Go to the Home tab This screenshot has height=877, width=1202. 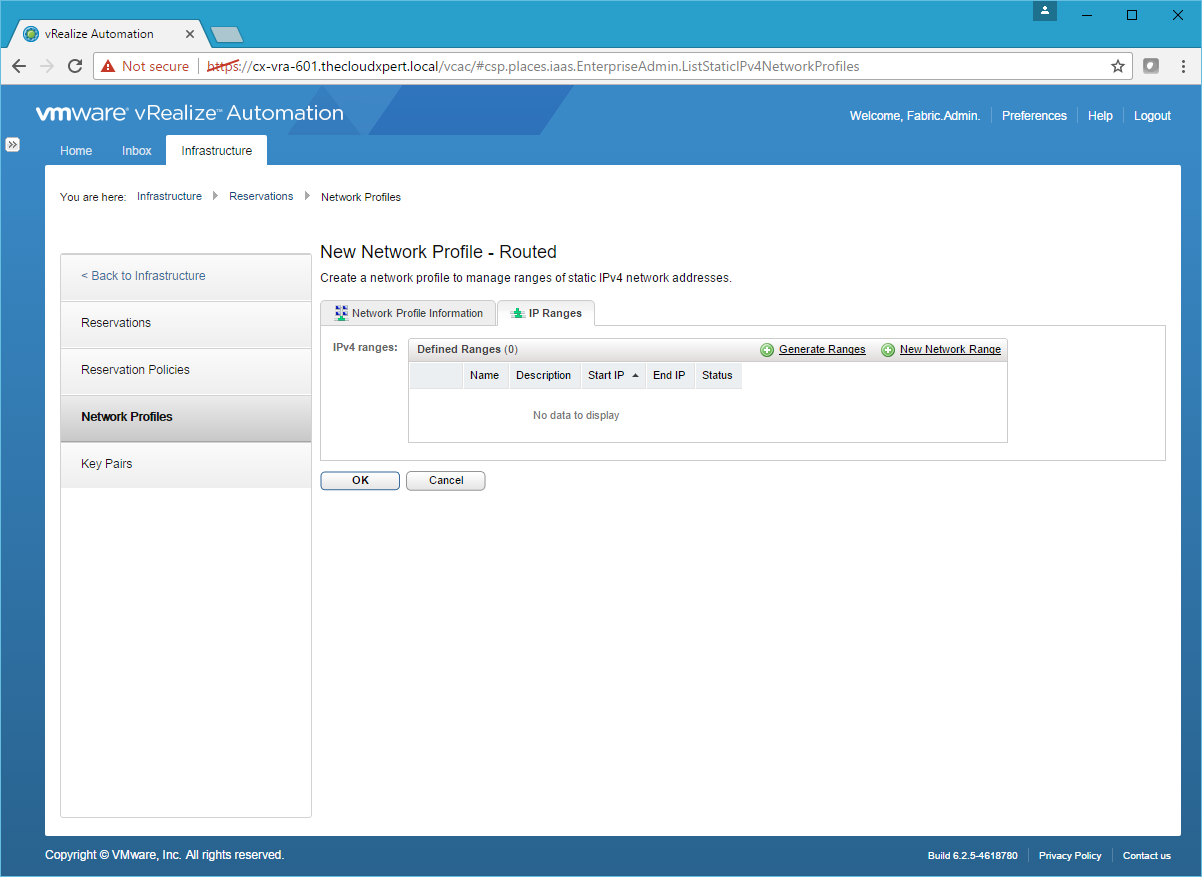point(76,151)
